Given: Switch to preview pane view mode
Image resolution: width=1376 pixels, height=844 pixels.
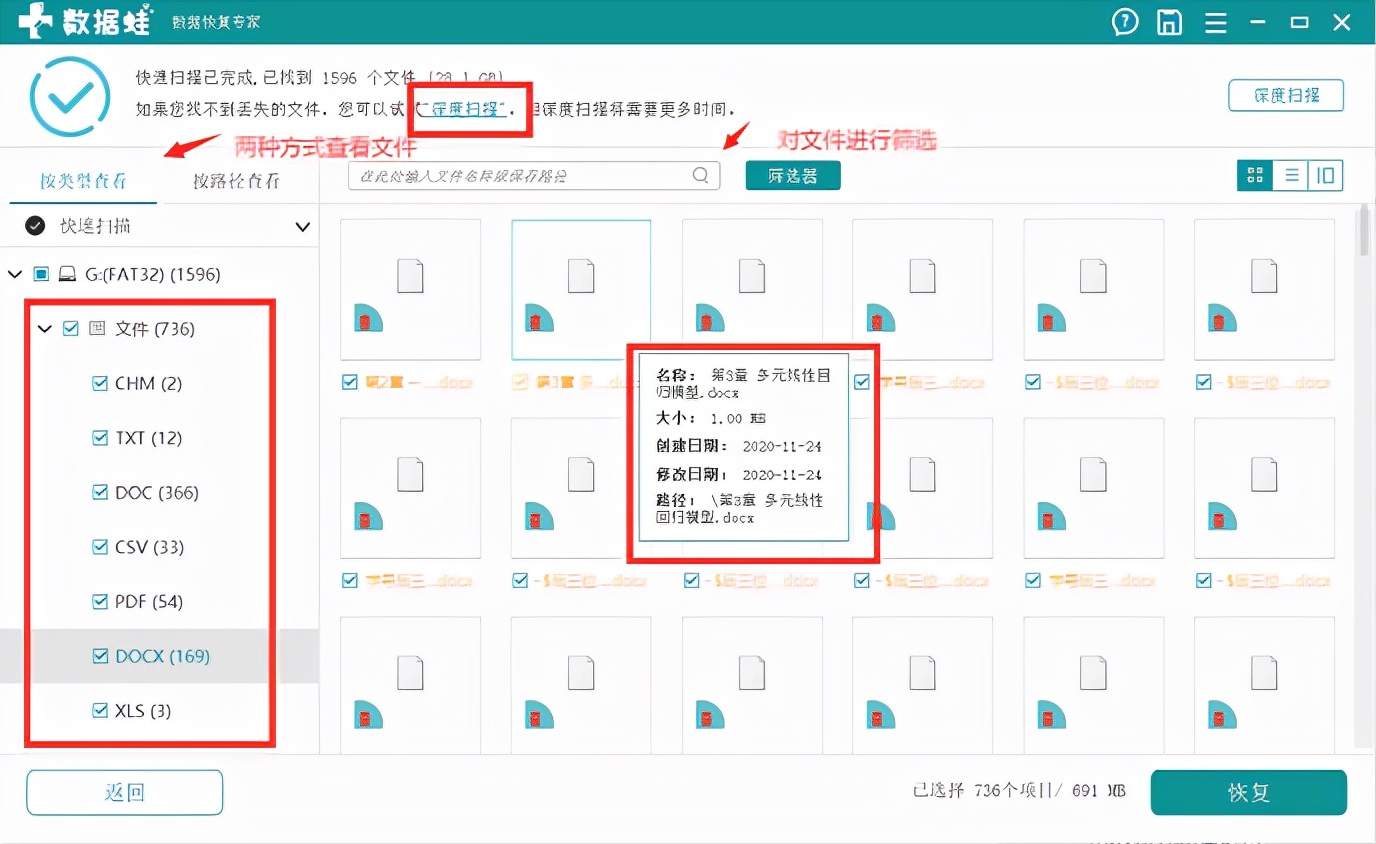Looking at the screenshot, I should (1324, 174).
